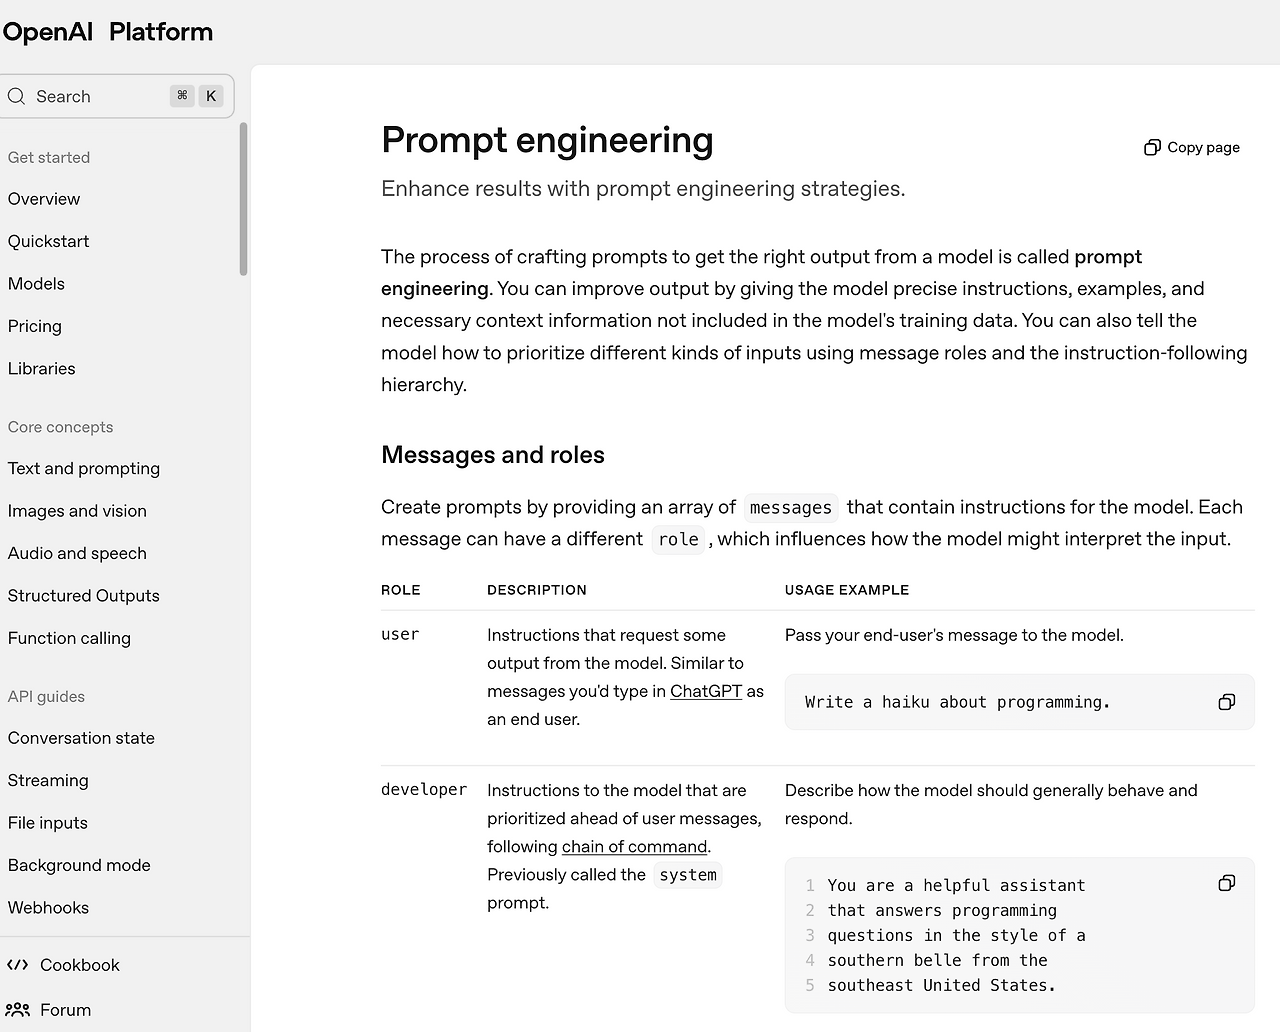The image size is (1280, 1032).
Task: Copy the haiku example code
Action: (x=1227, y=702)
